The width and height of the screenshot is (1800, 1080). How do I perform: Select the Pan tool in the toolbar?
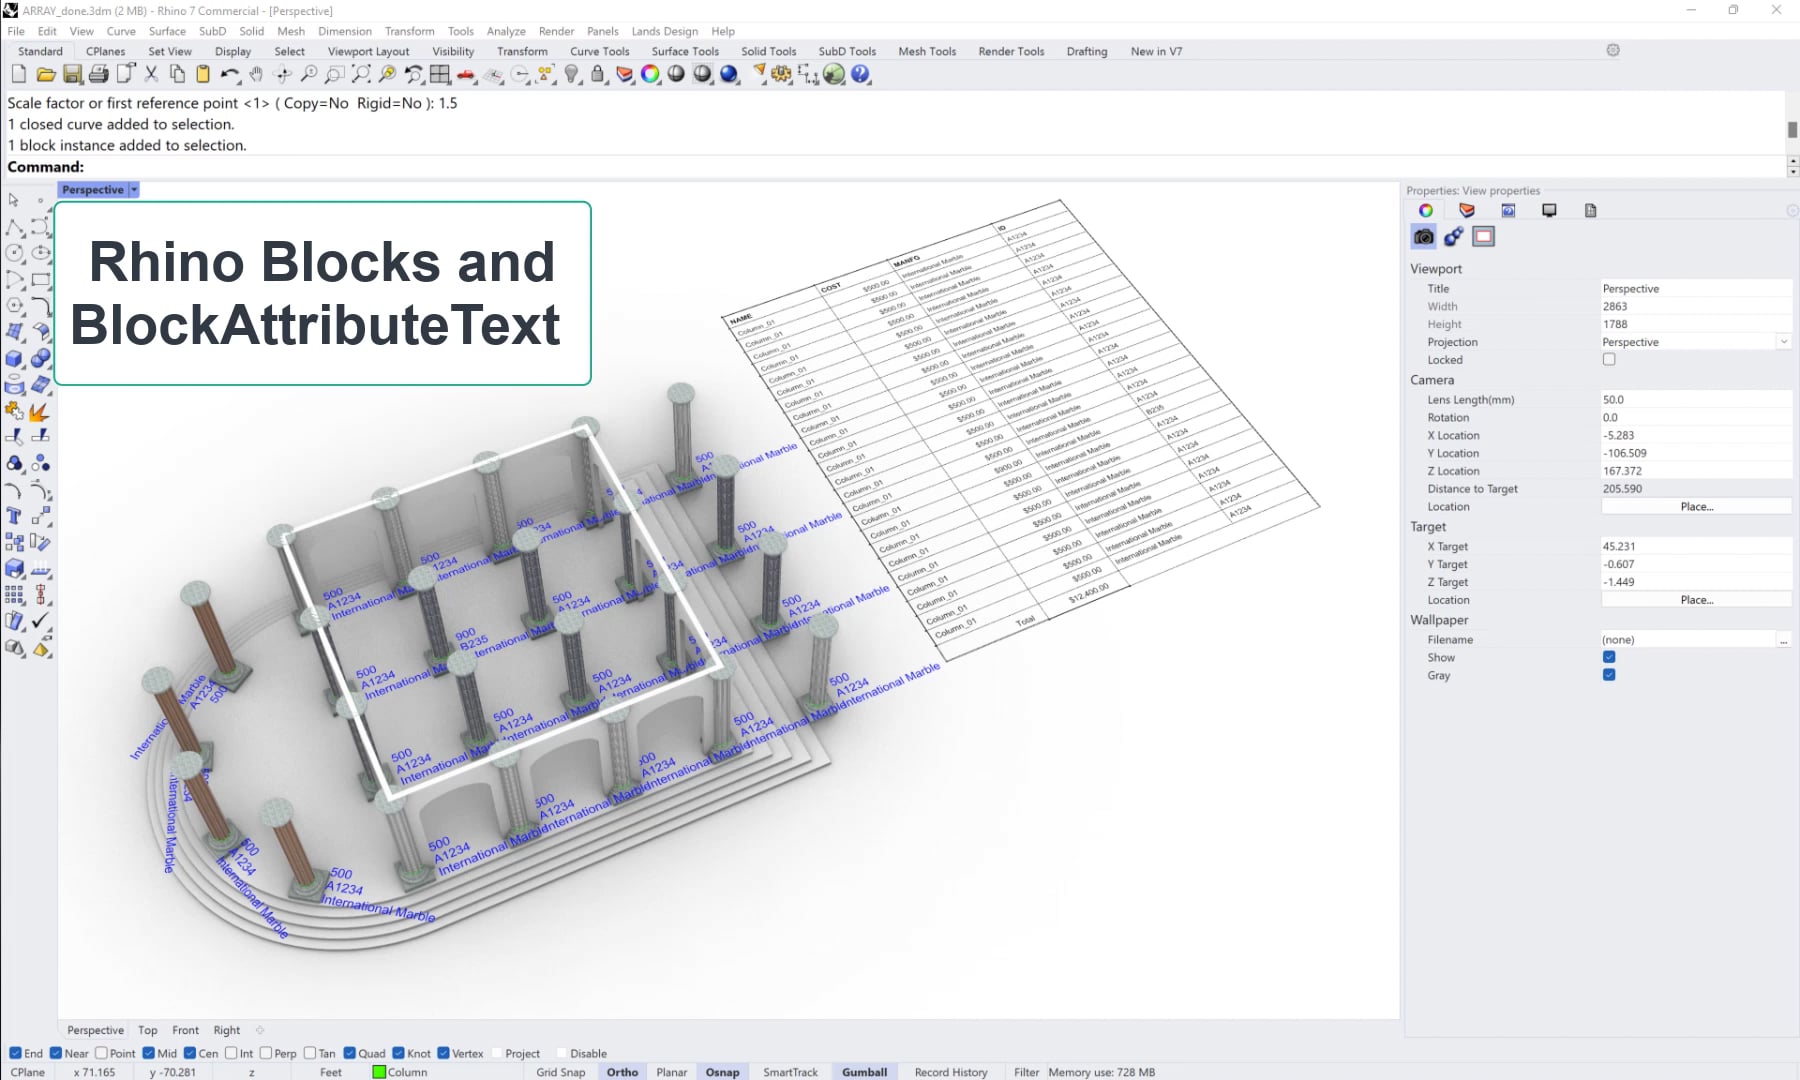257,74
